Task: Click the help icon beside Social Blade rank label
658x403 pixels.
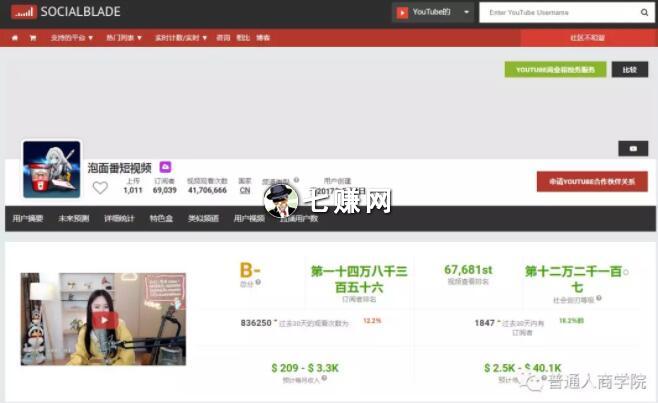Action: coord(599,298)
